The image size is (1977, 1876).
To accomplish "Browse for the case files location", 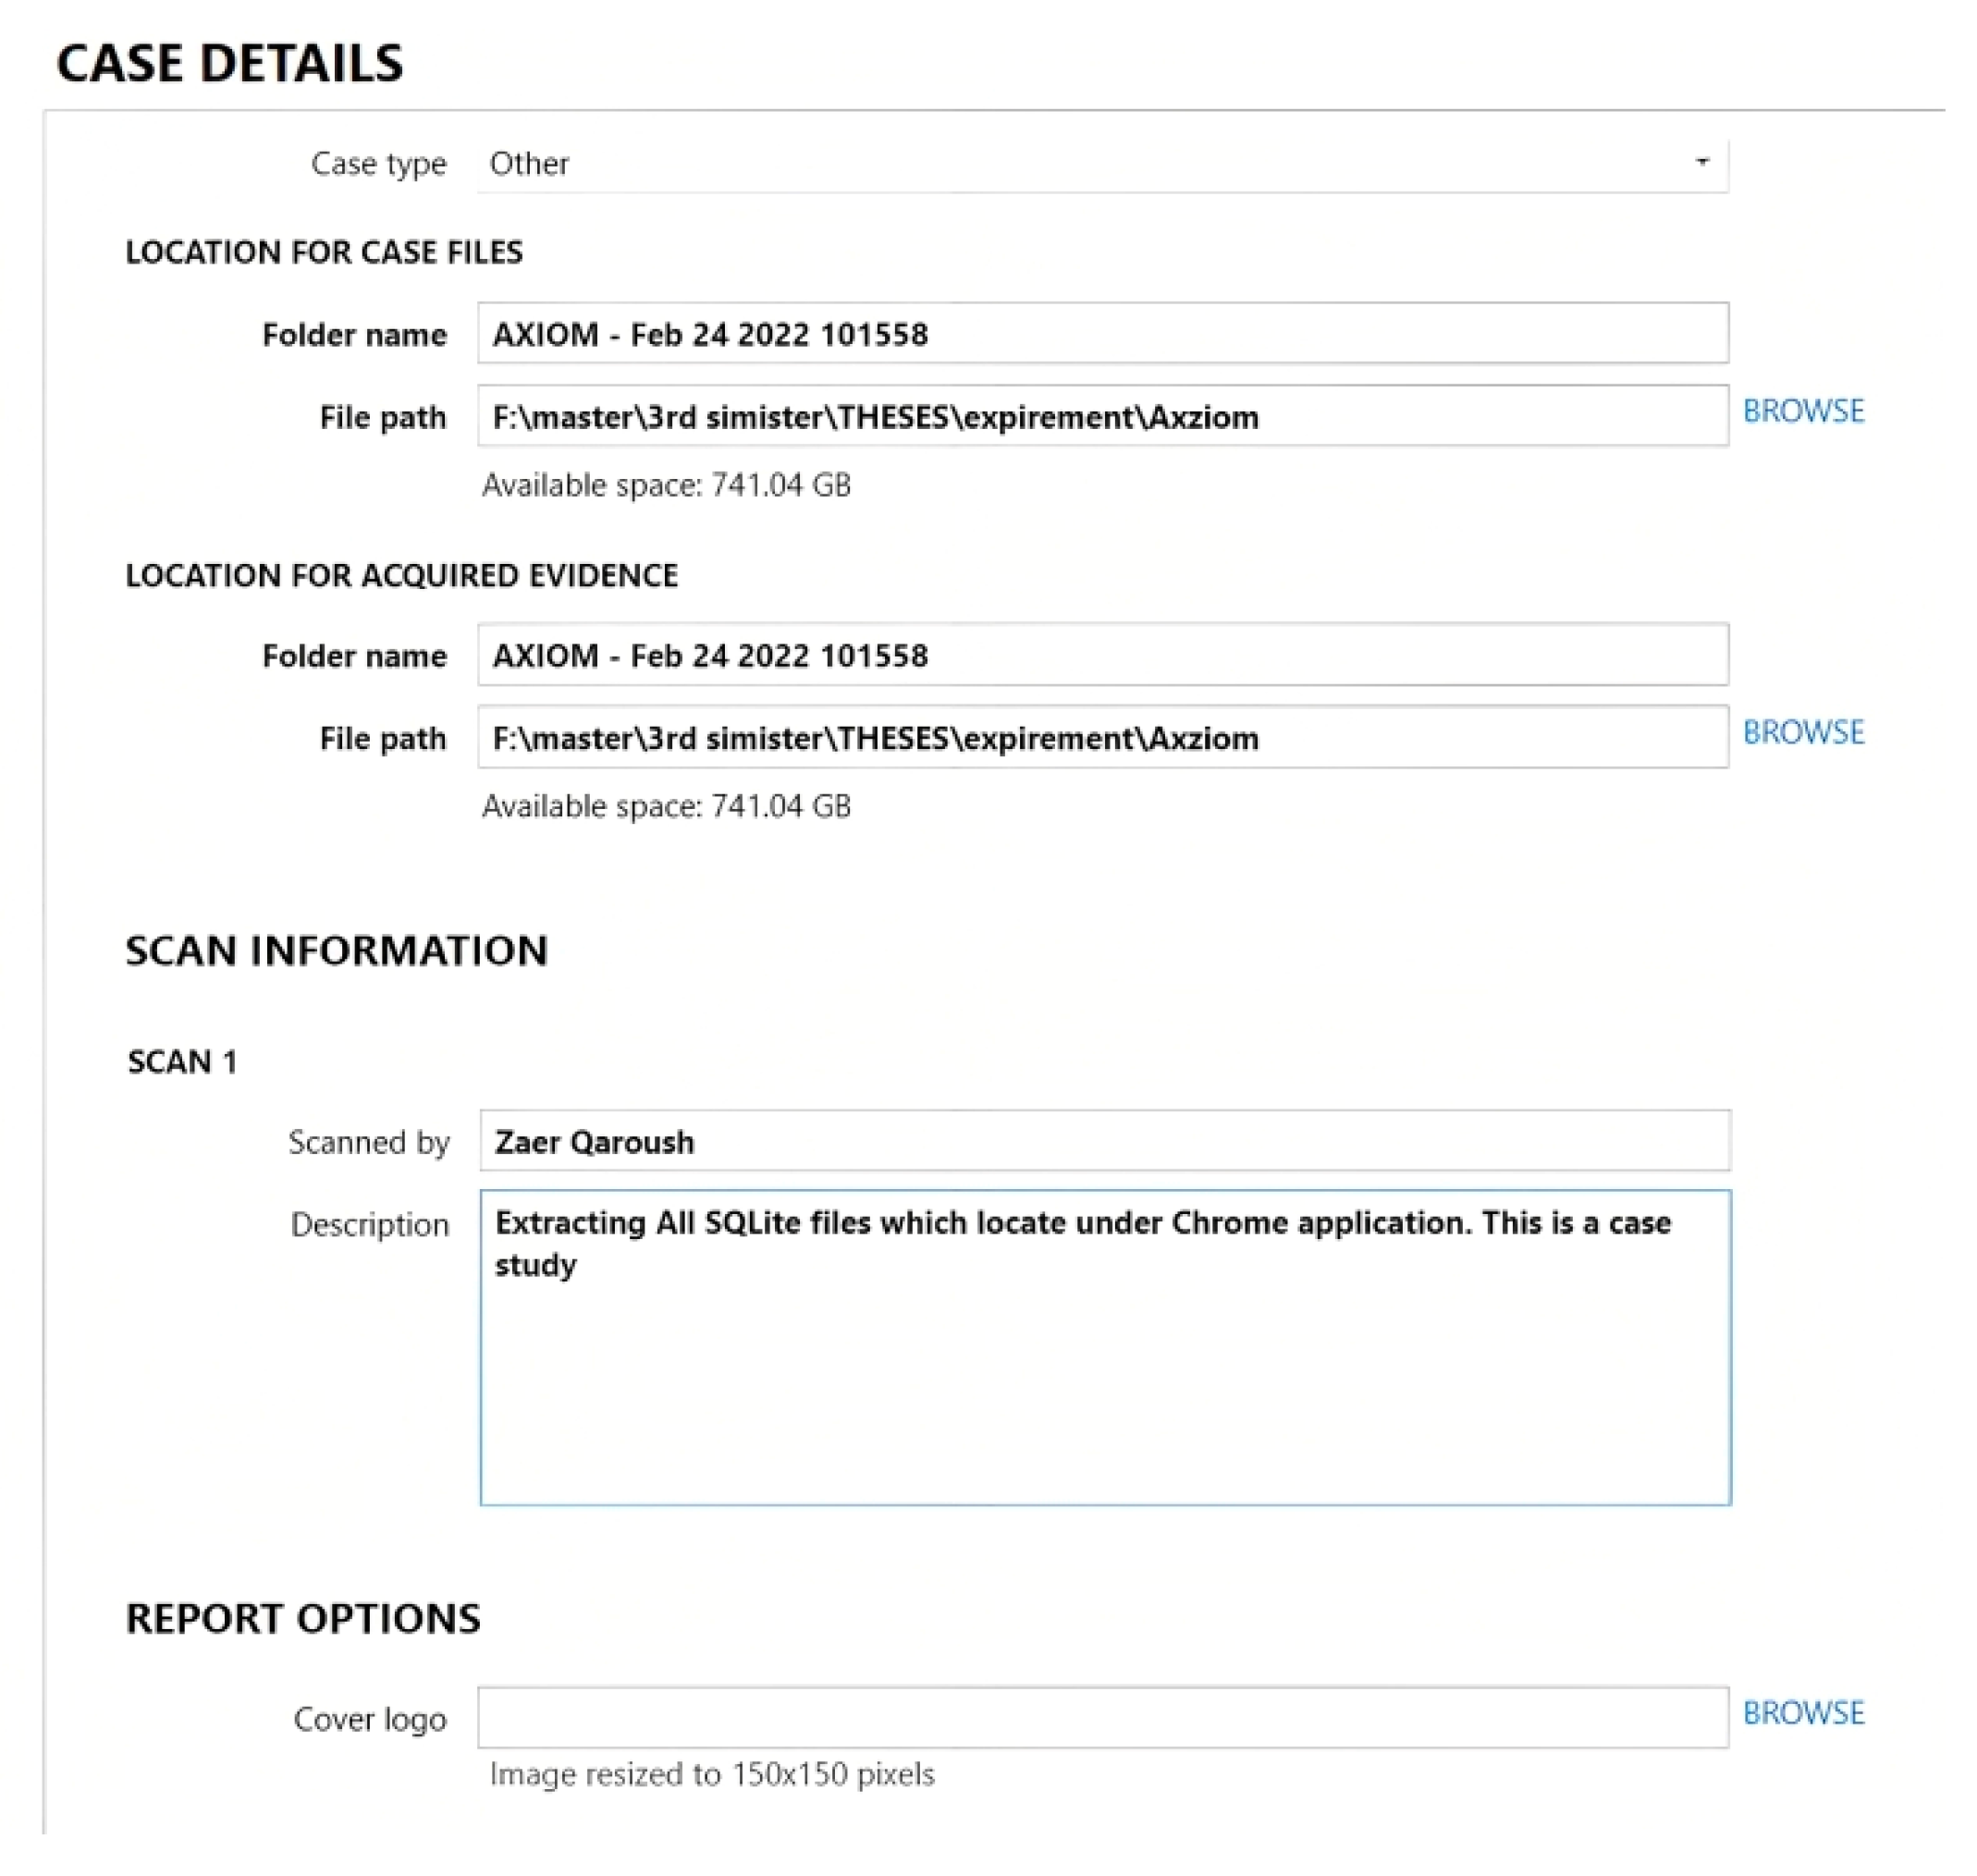I will point(1803,411).
